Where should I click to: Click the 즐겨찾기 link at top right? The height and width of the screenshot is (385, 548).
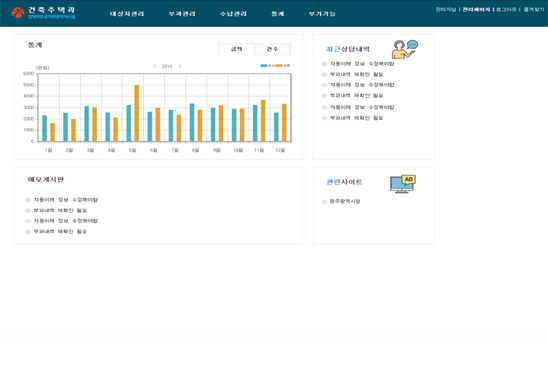[x=534, y=9]
